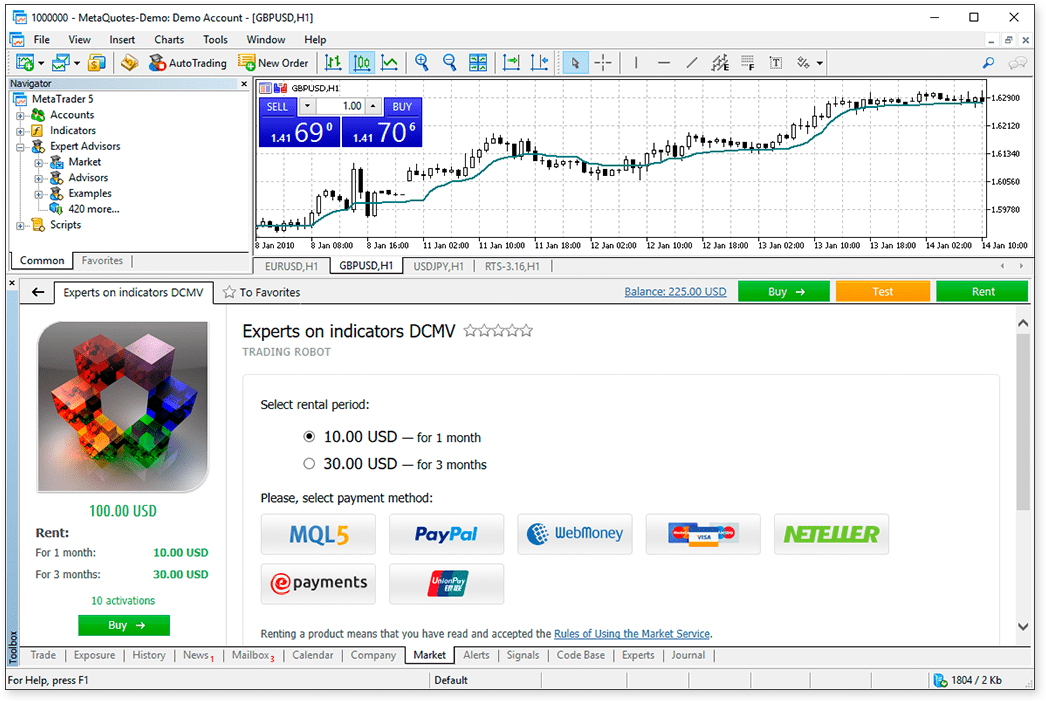1046x702 pixels.
Task: Select 10.00 USD for 1 month rental
Action: (309, 436)
